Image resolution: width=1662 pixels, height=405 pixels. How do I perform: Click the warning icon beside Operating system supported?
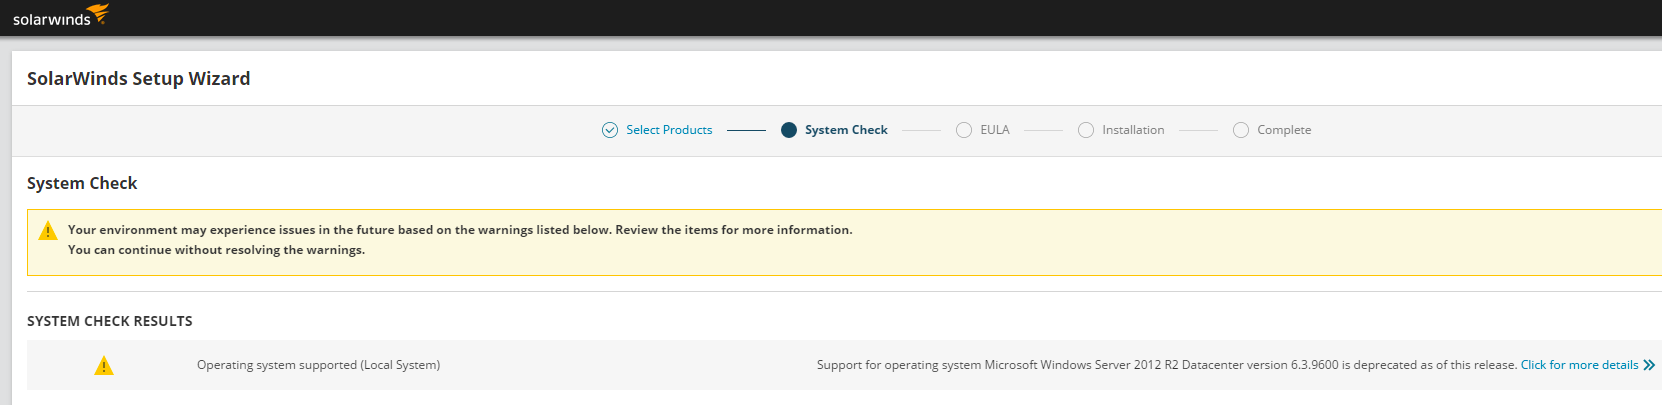104,366
